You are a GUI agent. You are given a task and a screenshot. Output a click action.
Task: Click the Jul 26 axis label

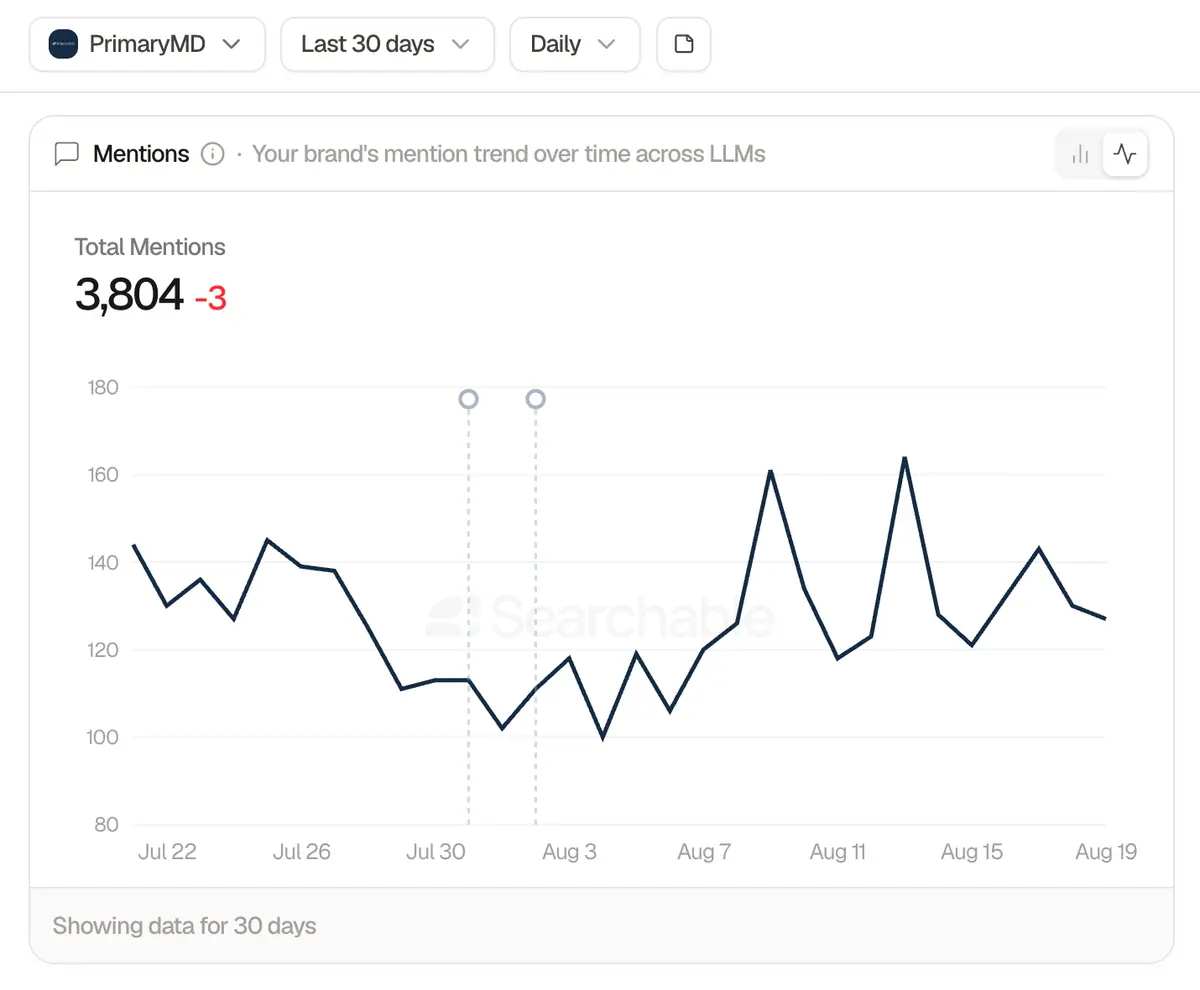coord(301,852)
